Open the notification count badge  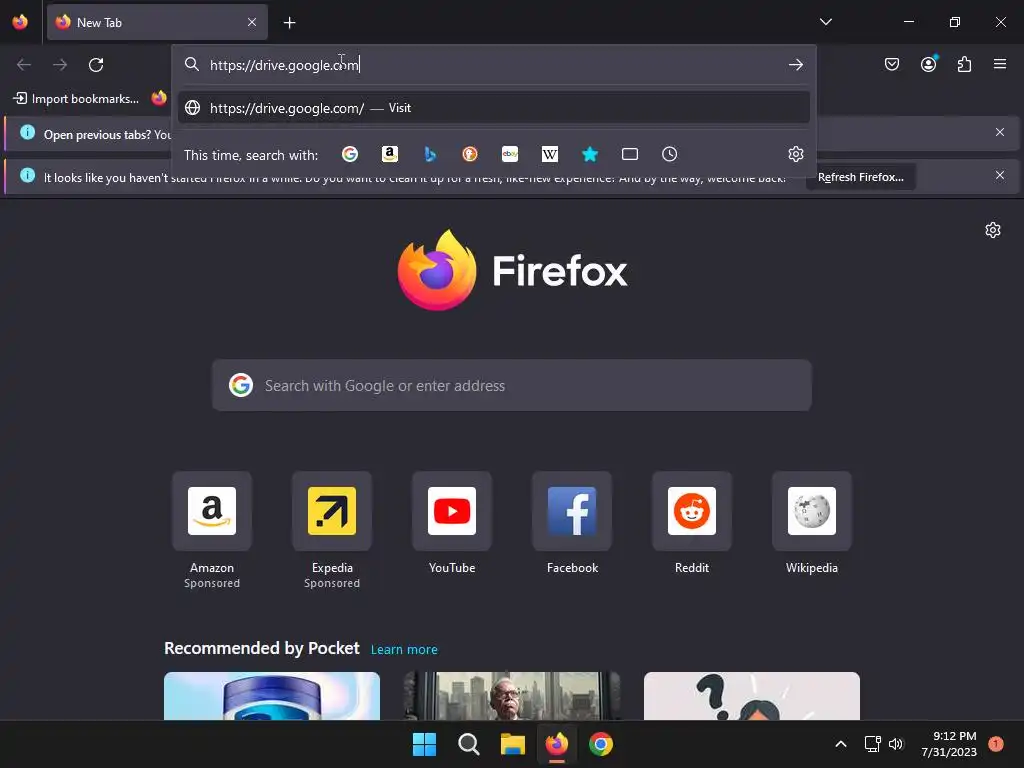tap(996, 744)
